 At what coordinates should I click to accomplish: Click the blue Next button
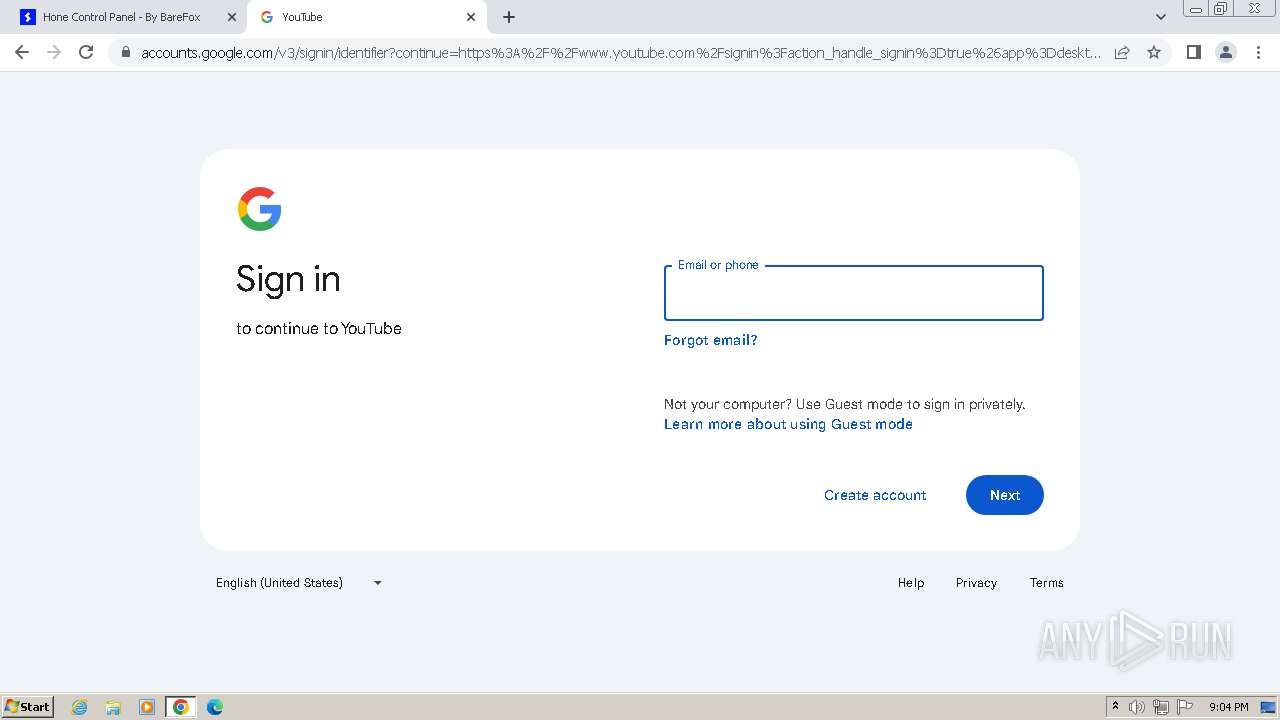[x=1005, y=495]
